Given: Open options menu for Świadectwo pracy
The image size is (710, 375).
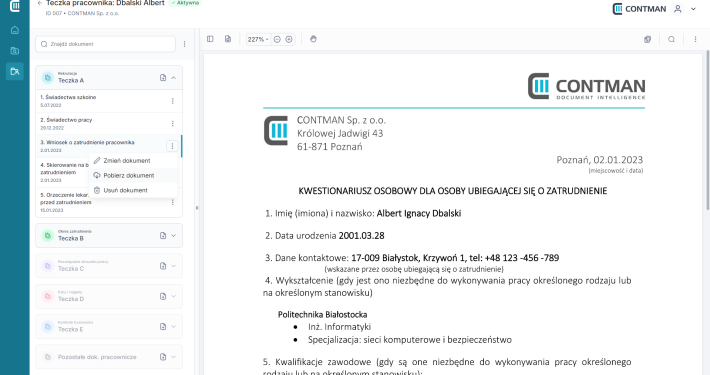Looking at the screenshot, I should tap(173, 123).
